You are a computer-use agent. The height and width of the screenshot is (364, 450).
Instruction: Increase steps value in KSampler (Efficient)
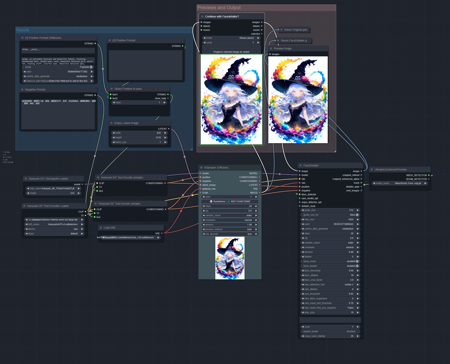pos(256,206)
